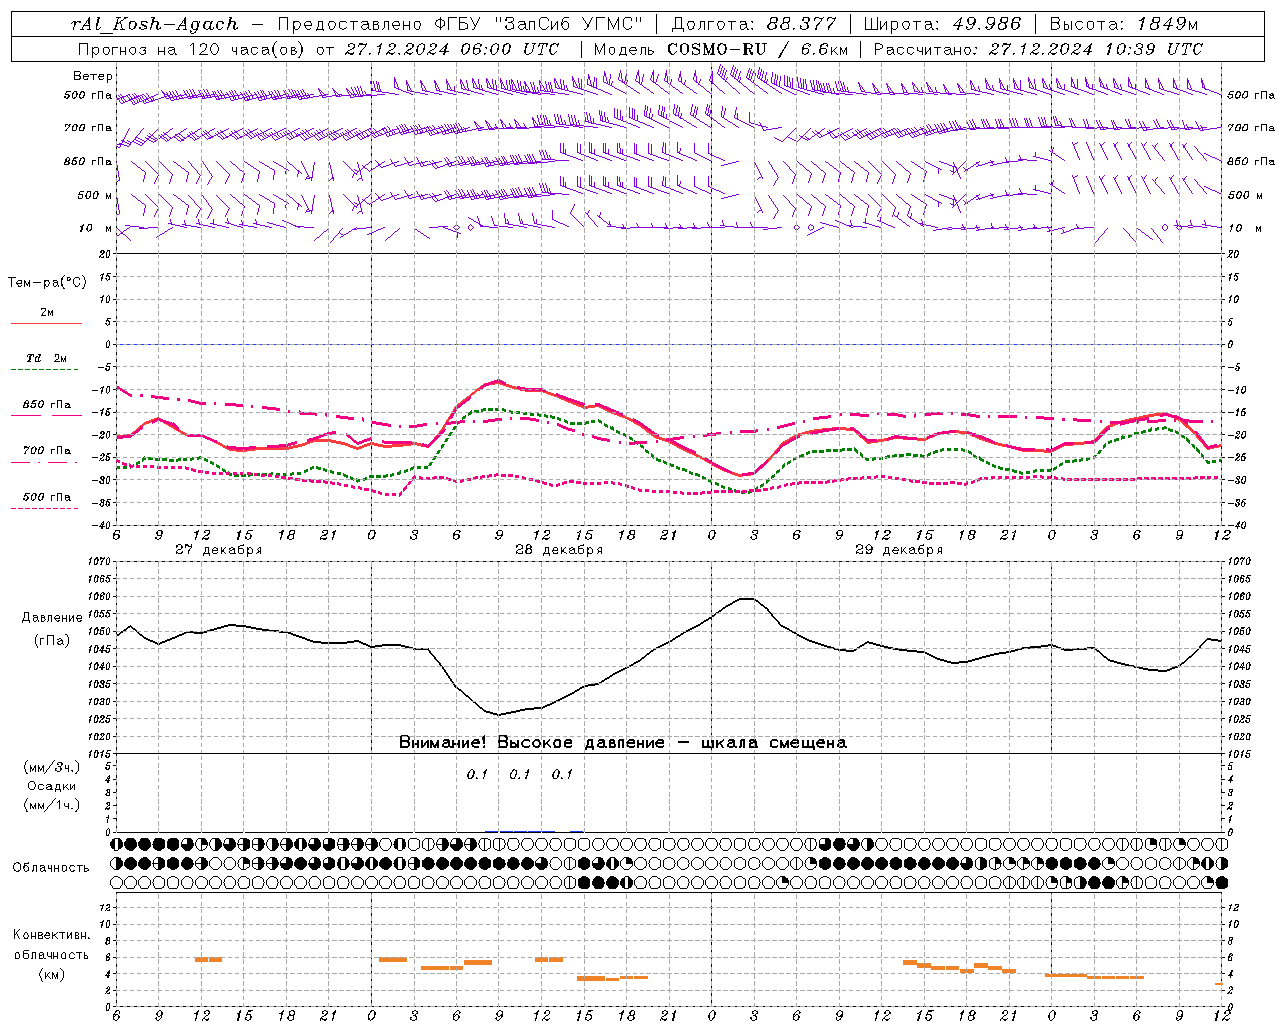Select the longitude value Долгота: 88.377
The height and width of the screenshot is (1024, 1280).
coord(753,24)
